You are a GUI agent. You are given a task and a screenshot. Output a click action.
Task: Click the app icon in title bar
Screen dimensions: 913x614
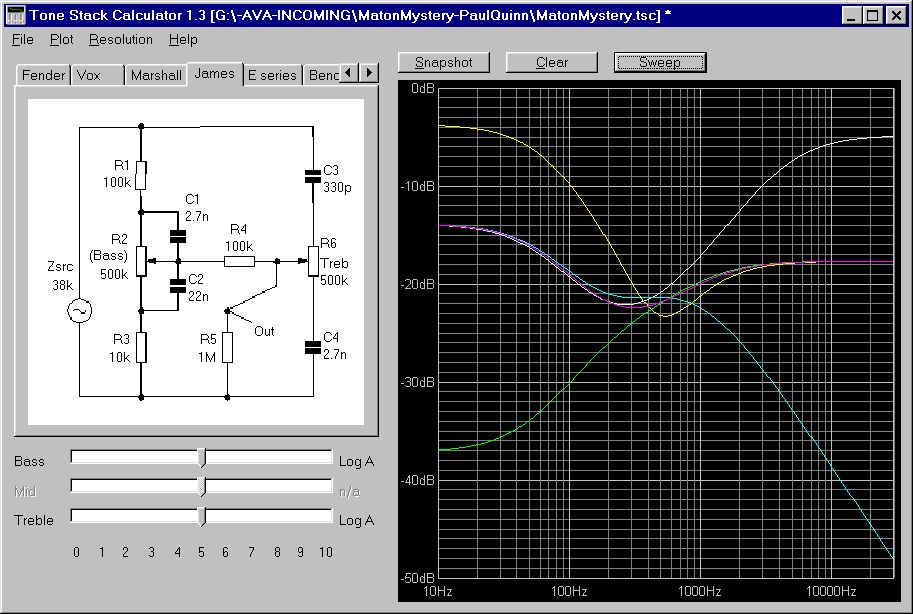tap(14, 15)
